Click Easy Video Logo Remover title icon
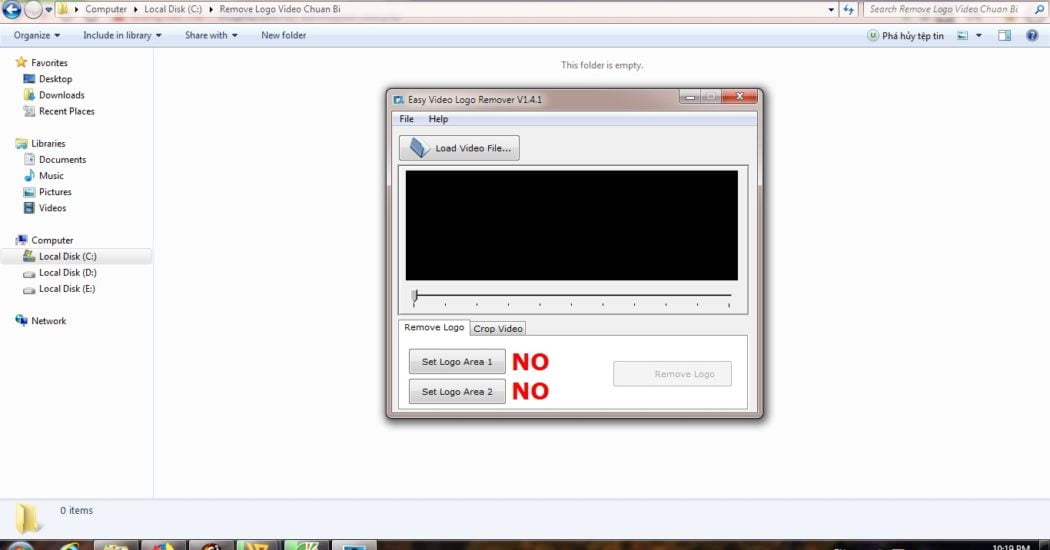This screenshot has height=550, width=1050. [398, 100]
